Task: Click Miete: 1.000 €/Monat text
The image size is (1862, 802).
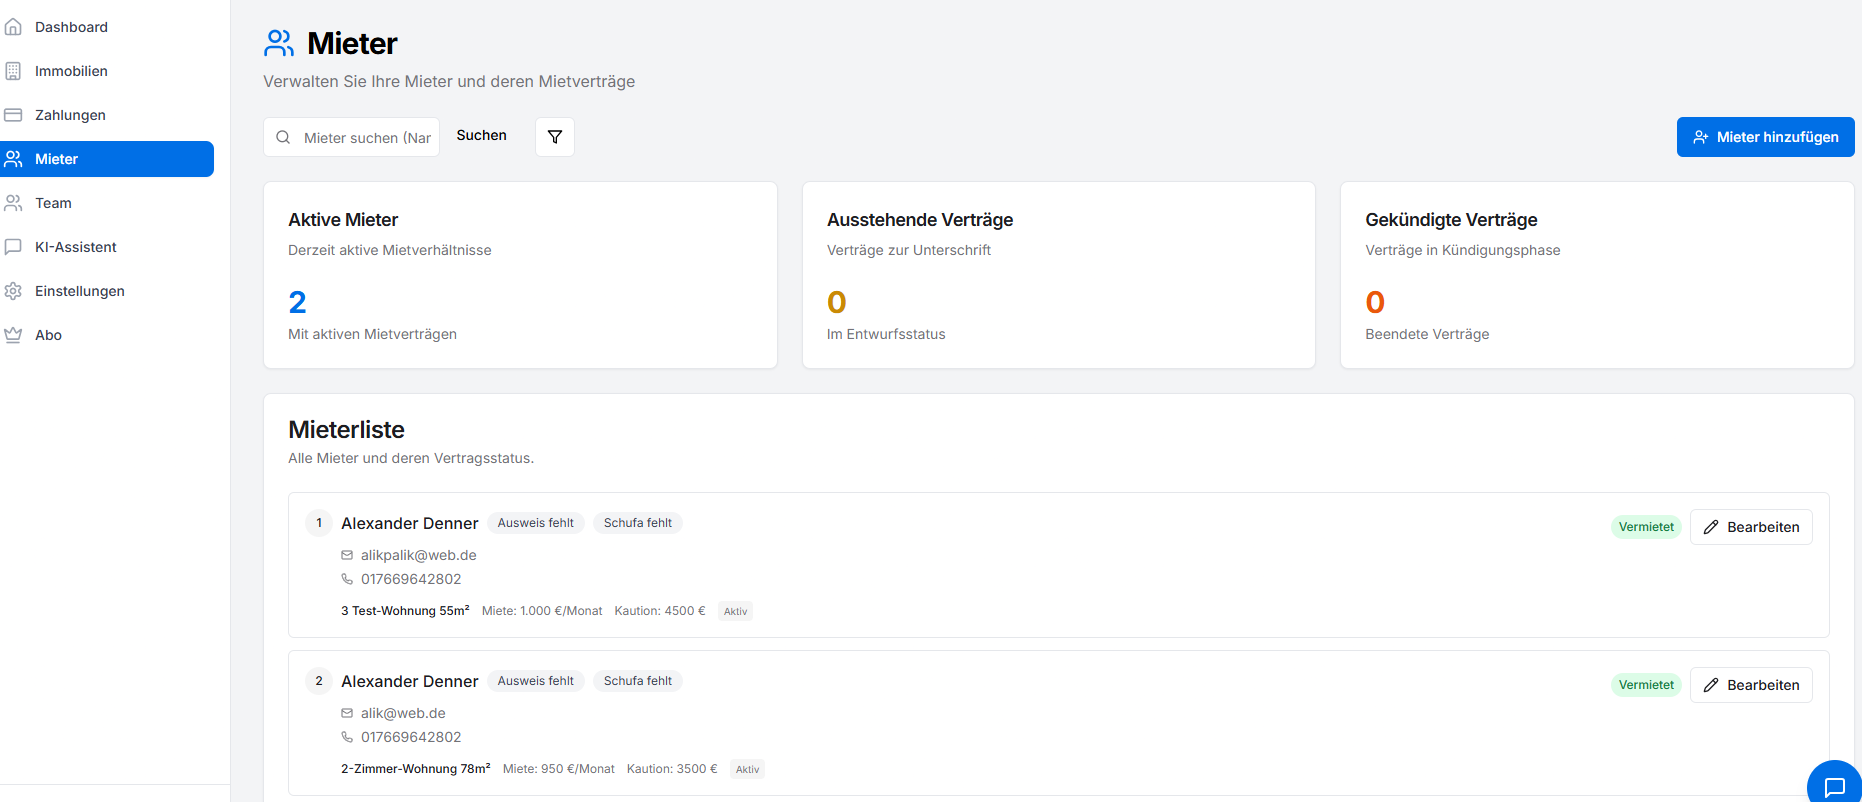Action: click(542, 611)
